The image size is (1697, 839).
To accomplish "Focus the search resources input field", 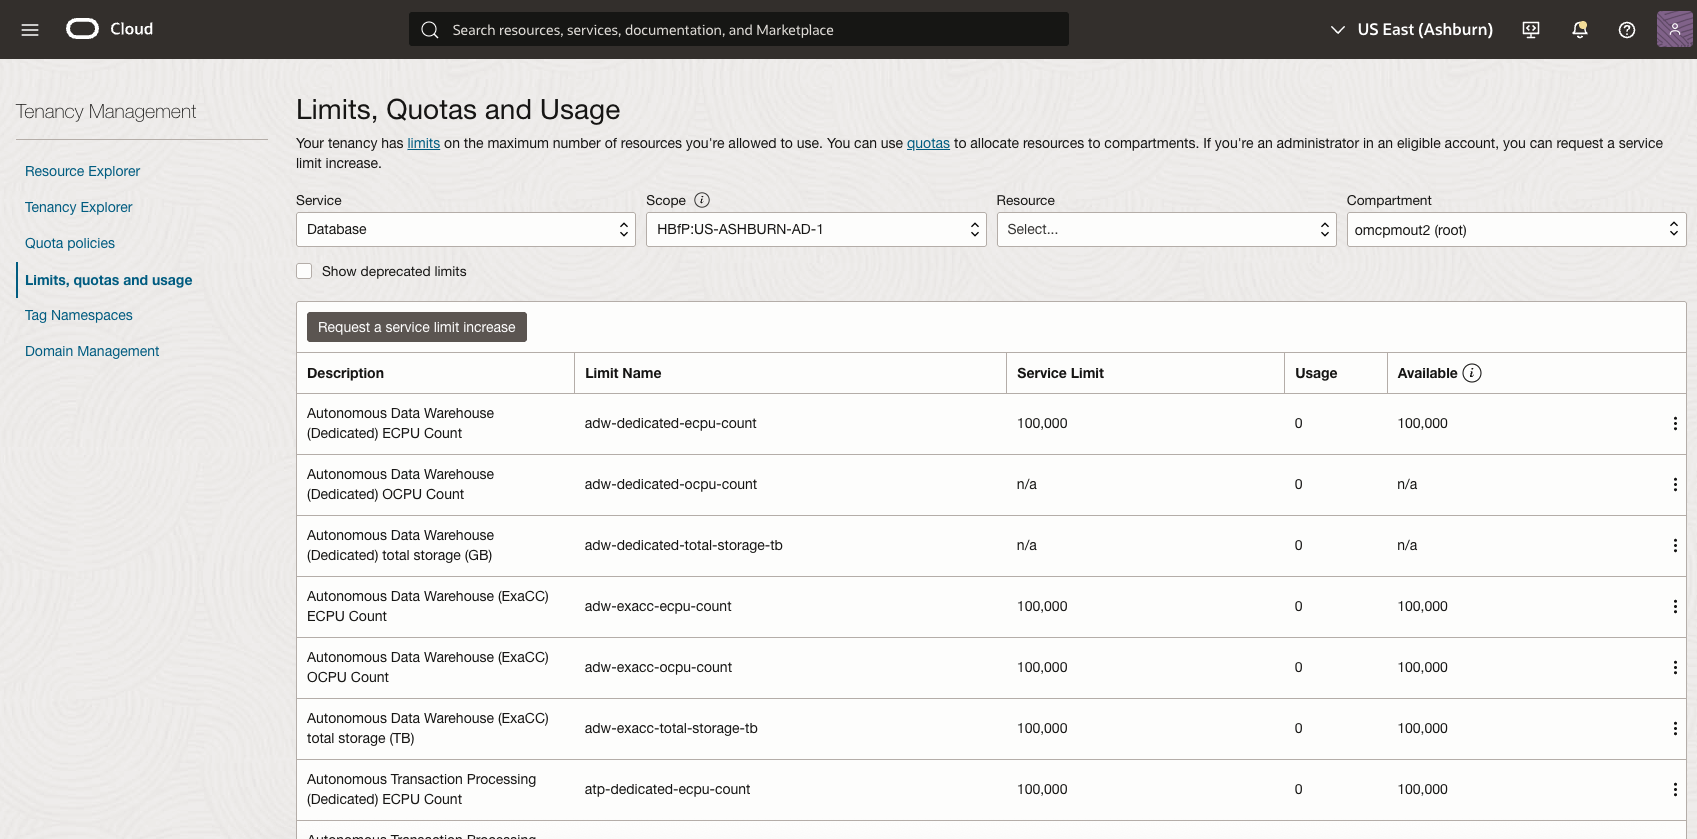I will 739,30.
